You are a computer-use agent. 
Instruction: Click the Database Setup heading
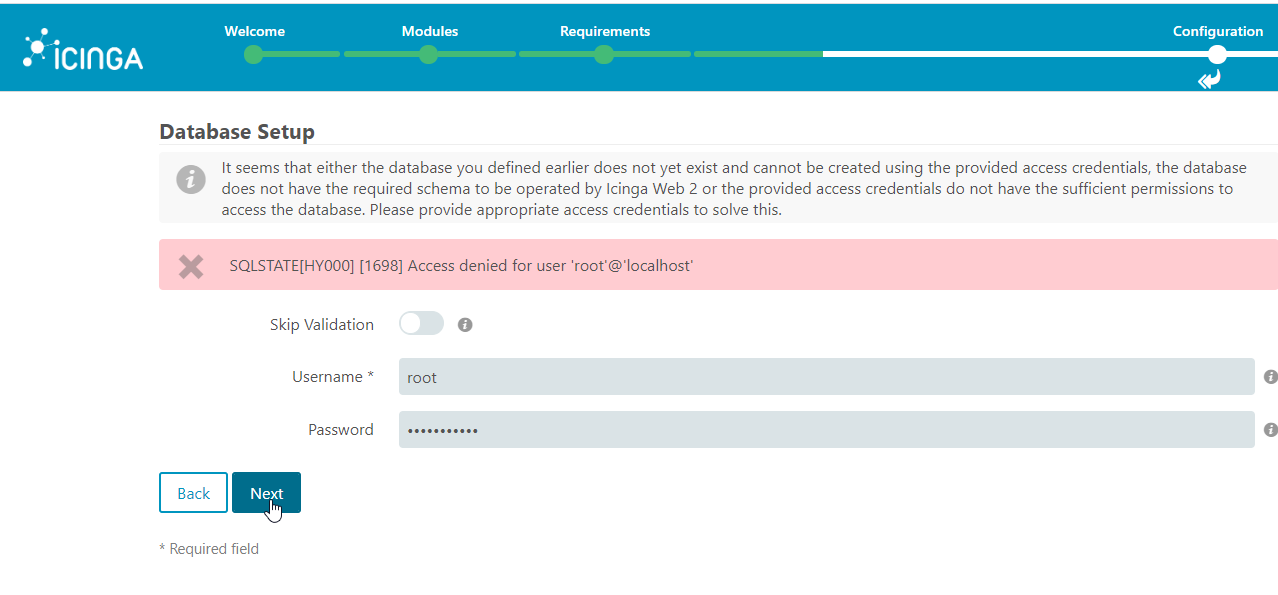point(237,131)
